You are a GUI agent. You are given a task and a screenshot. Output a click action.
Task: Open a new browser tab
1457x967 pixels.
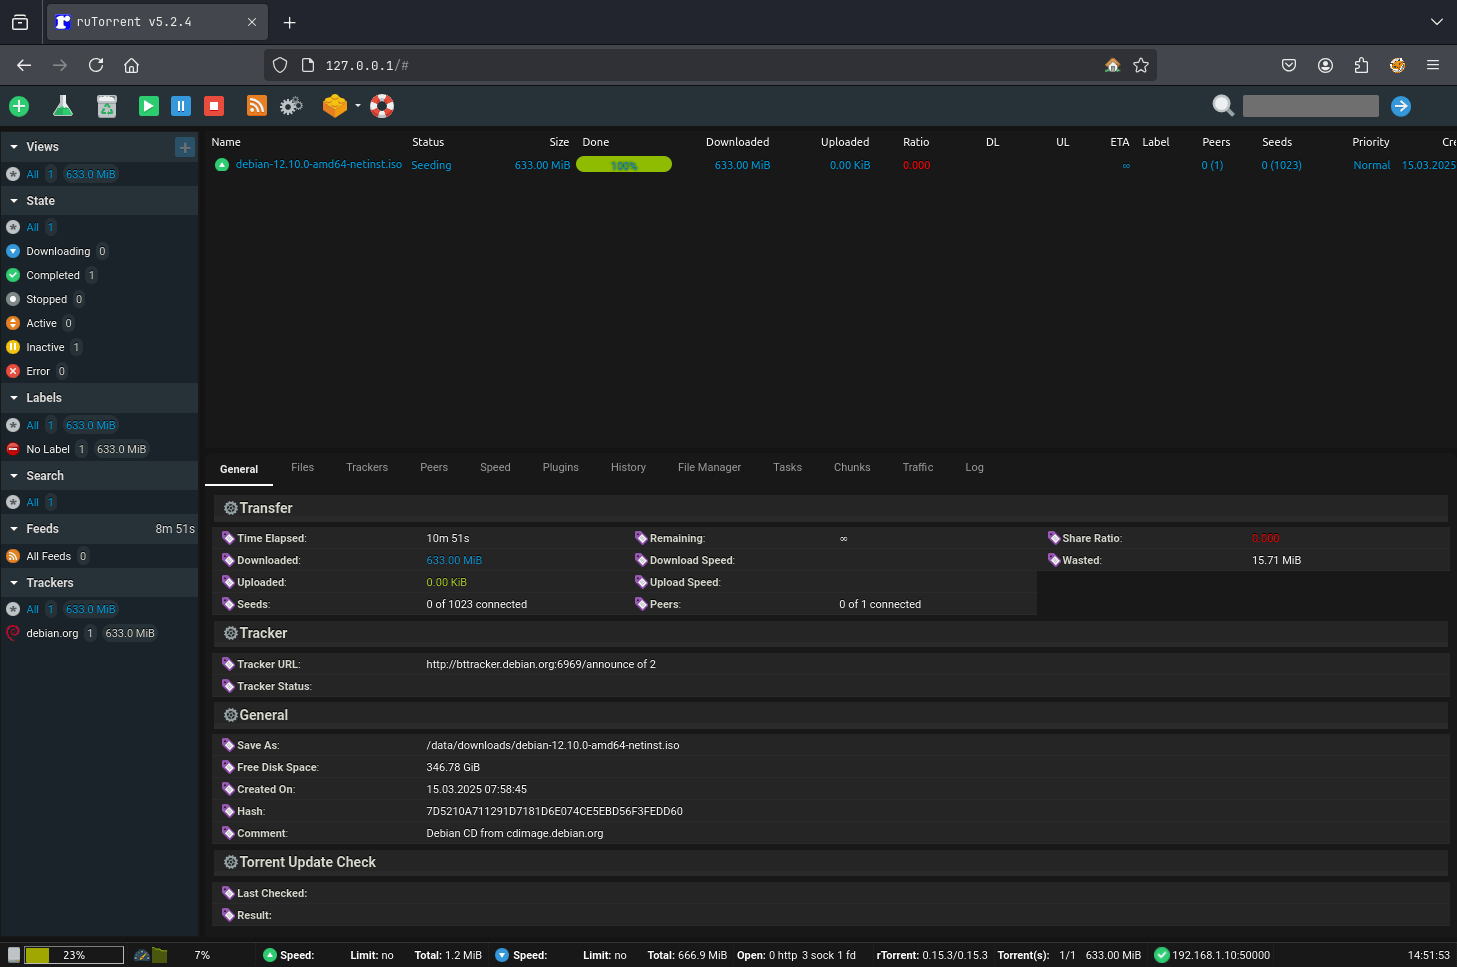coord(289,22)
